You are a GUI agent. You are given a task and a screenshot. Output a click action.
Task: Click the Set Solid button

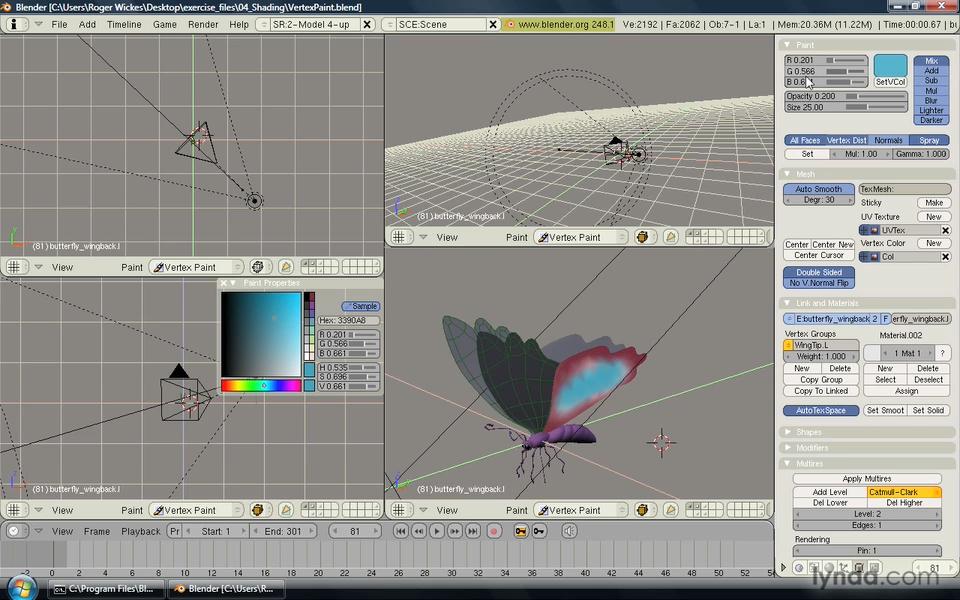tap(928, 410)
